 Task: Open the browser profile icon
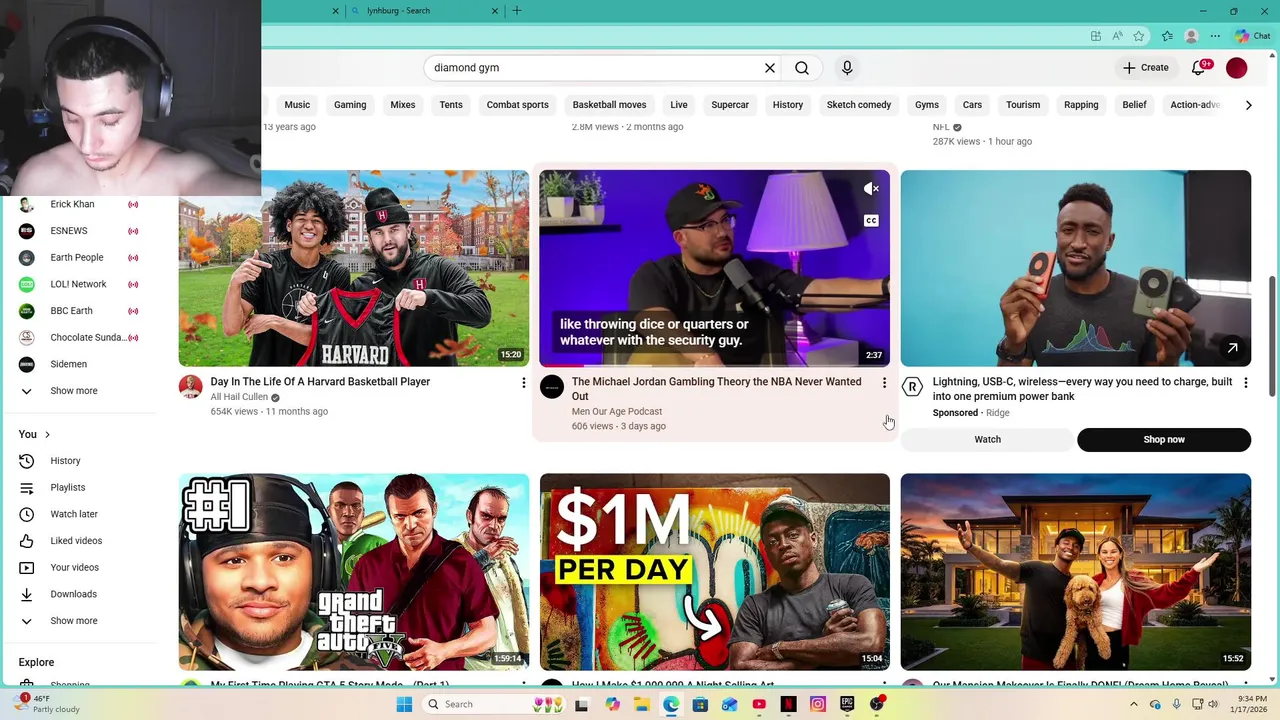pos(1191,36)
